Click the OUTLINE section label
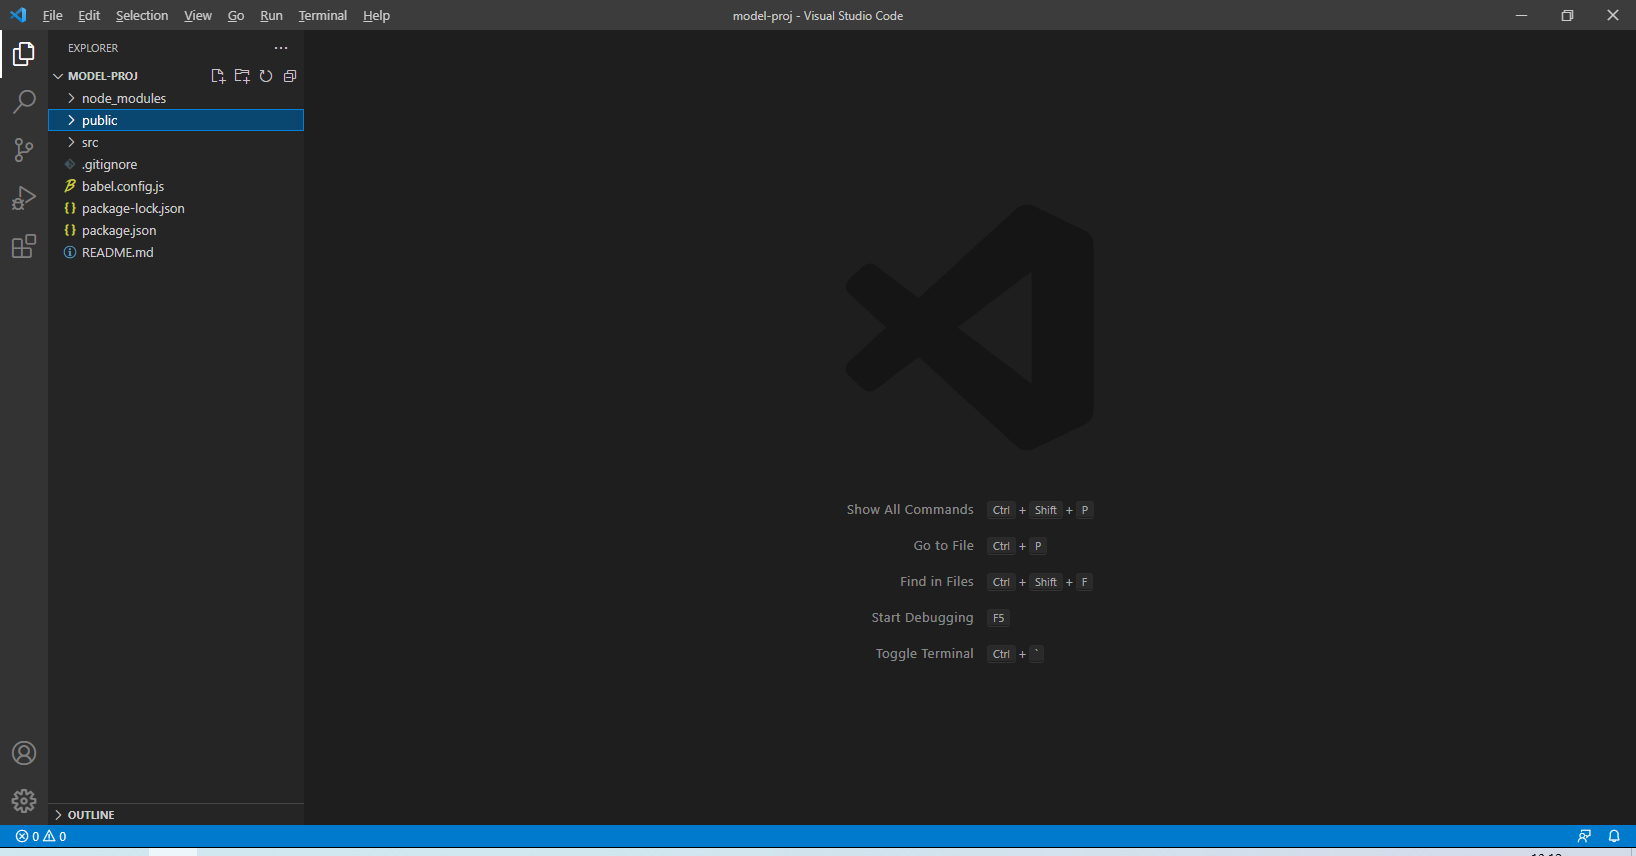This screenshot has height=856, width=1636. (x=91, y=815)
